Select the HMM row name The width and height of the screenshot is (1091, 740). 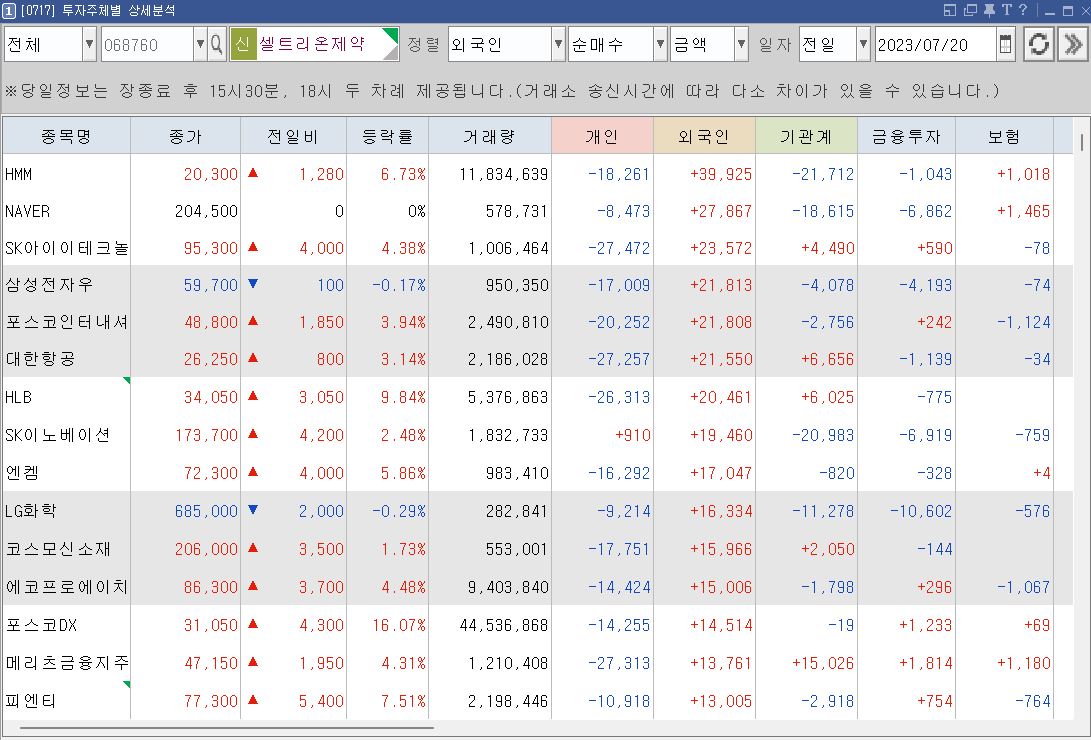[x=19, y=174]
